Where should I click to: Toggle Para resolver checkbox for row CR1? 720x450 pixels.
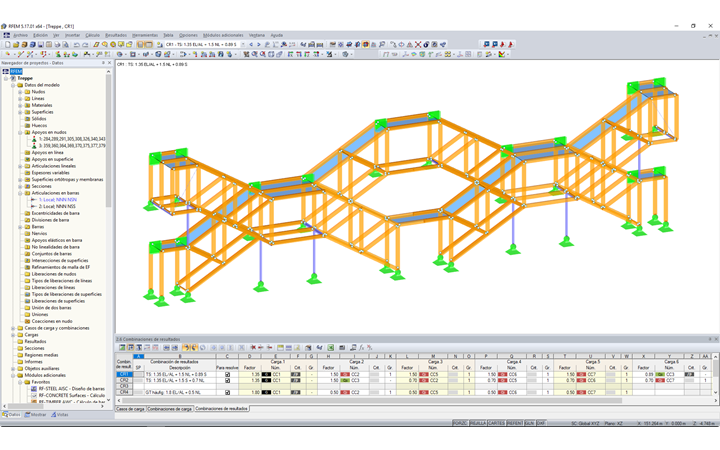coord(227,375)
